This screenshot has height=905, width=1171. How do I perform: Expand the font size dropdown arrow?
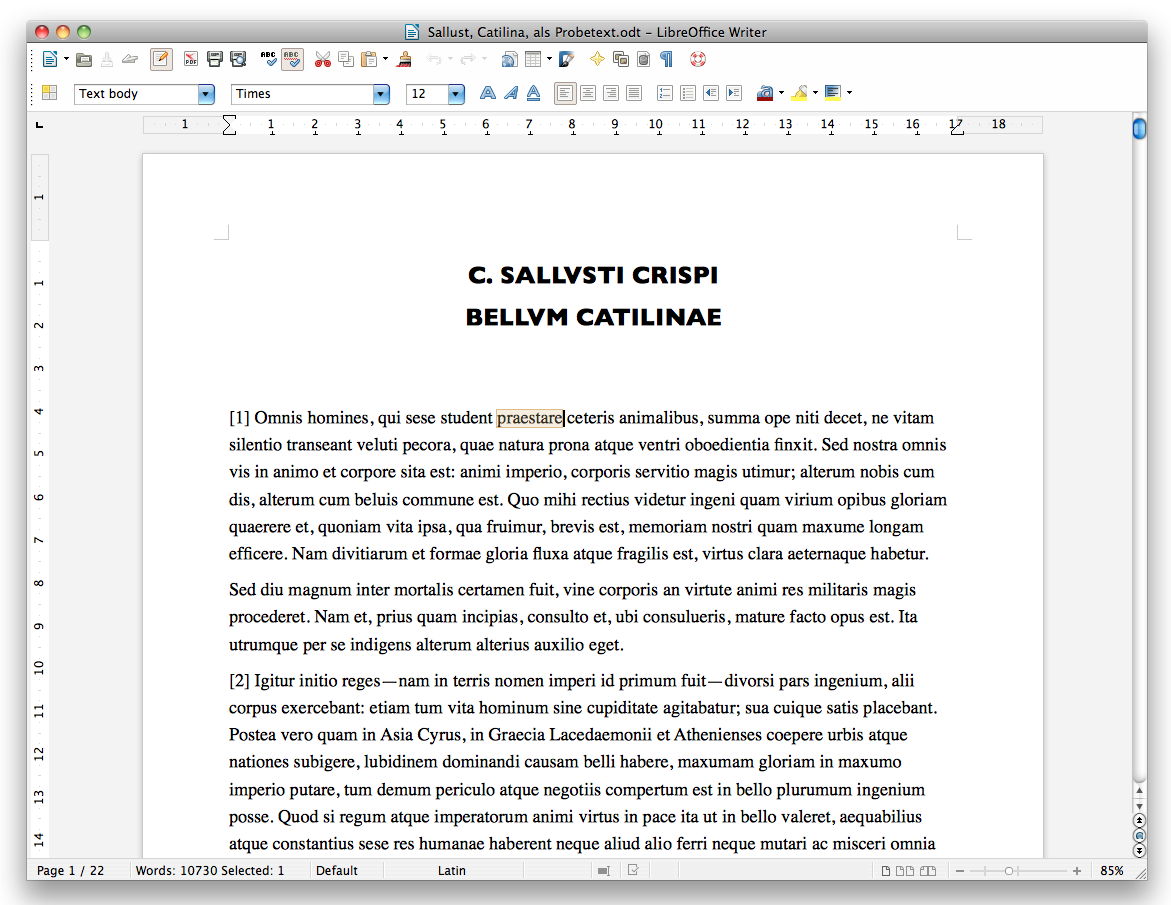click(456, 94)
